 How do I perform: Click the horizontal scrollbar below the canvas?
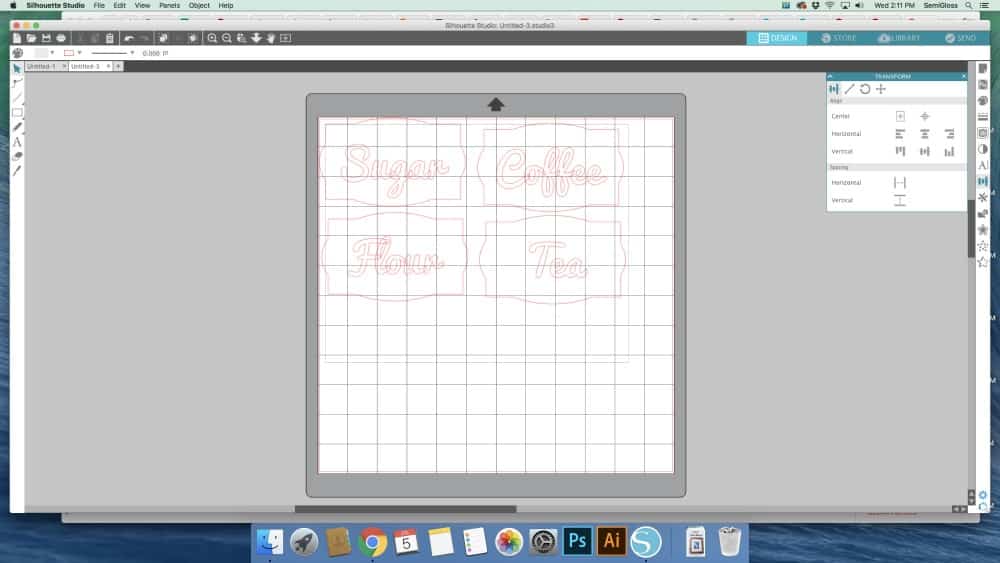405,509
